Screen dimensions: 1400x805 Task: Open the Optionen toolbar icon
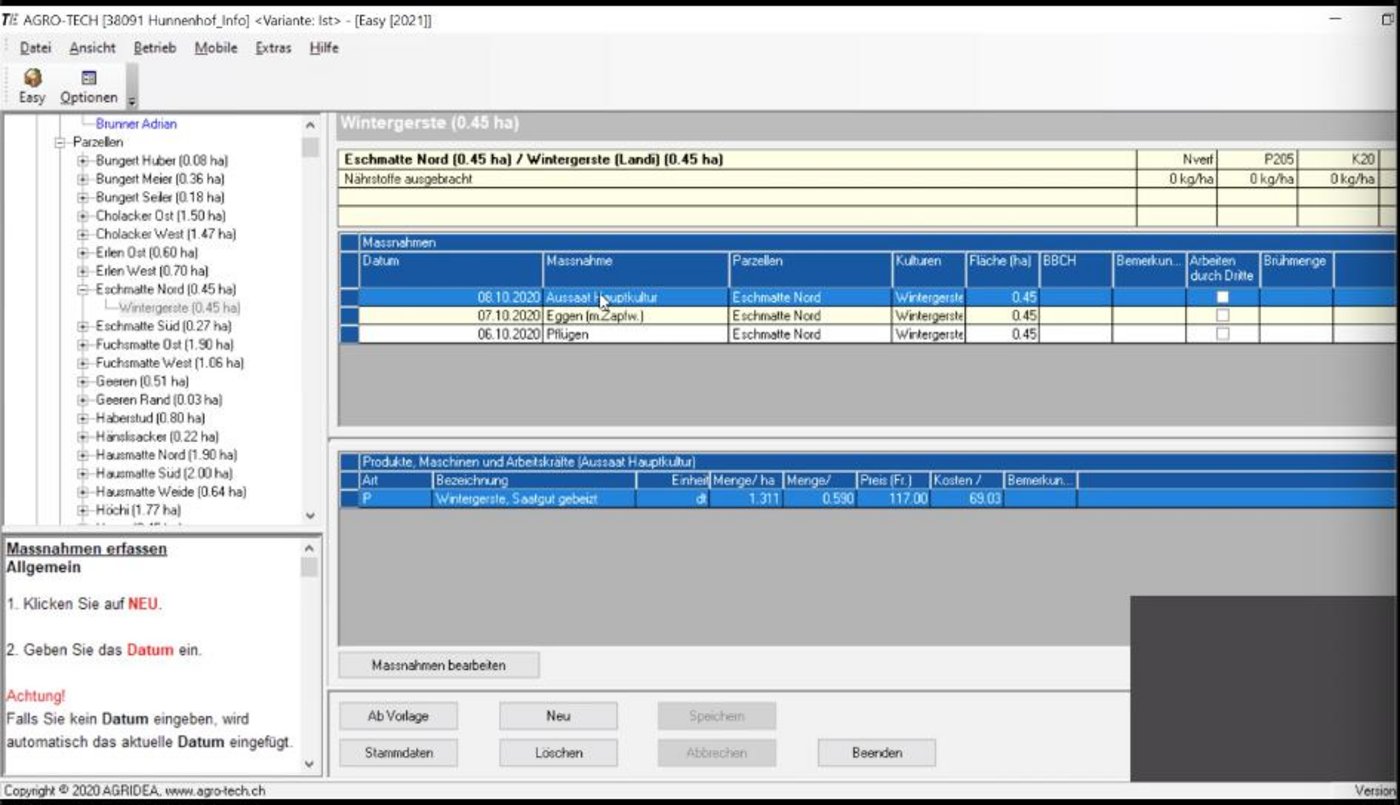click(88, 86)
